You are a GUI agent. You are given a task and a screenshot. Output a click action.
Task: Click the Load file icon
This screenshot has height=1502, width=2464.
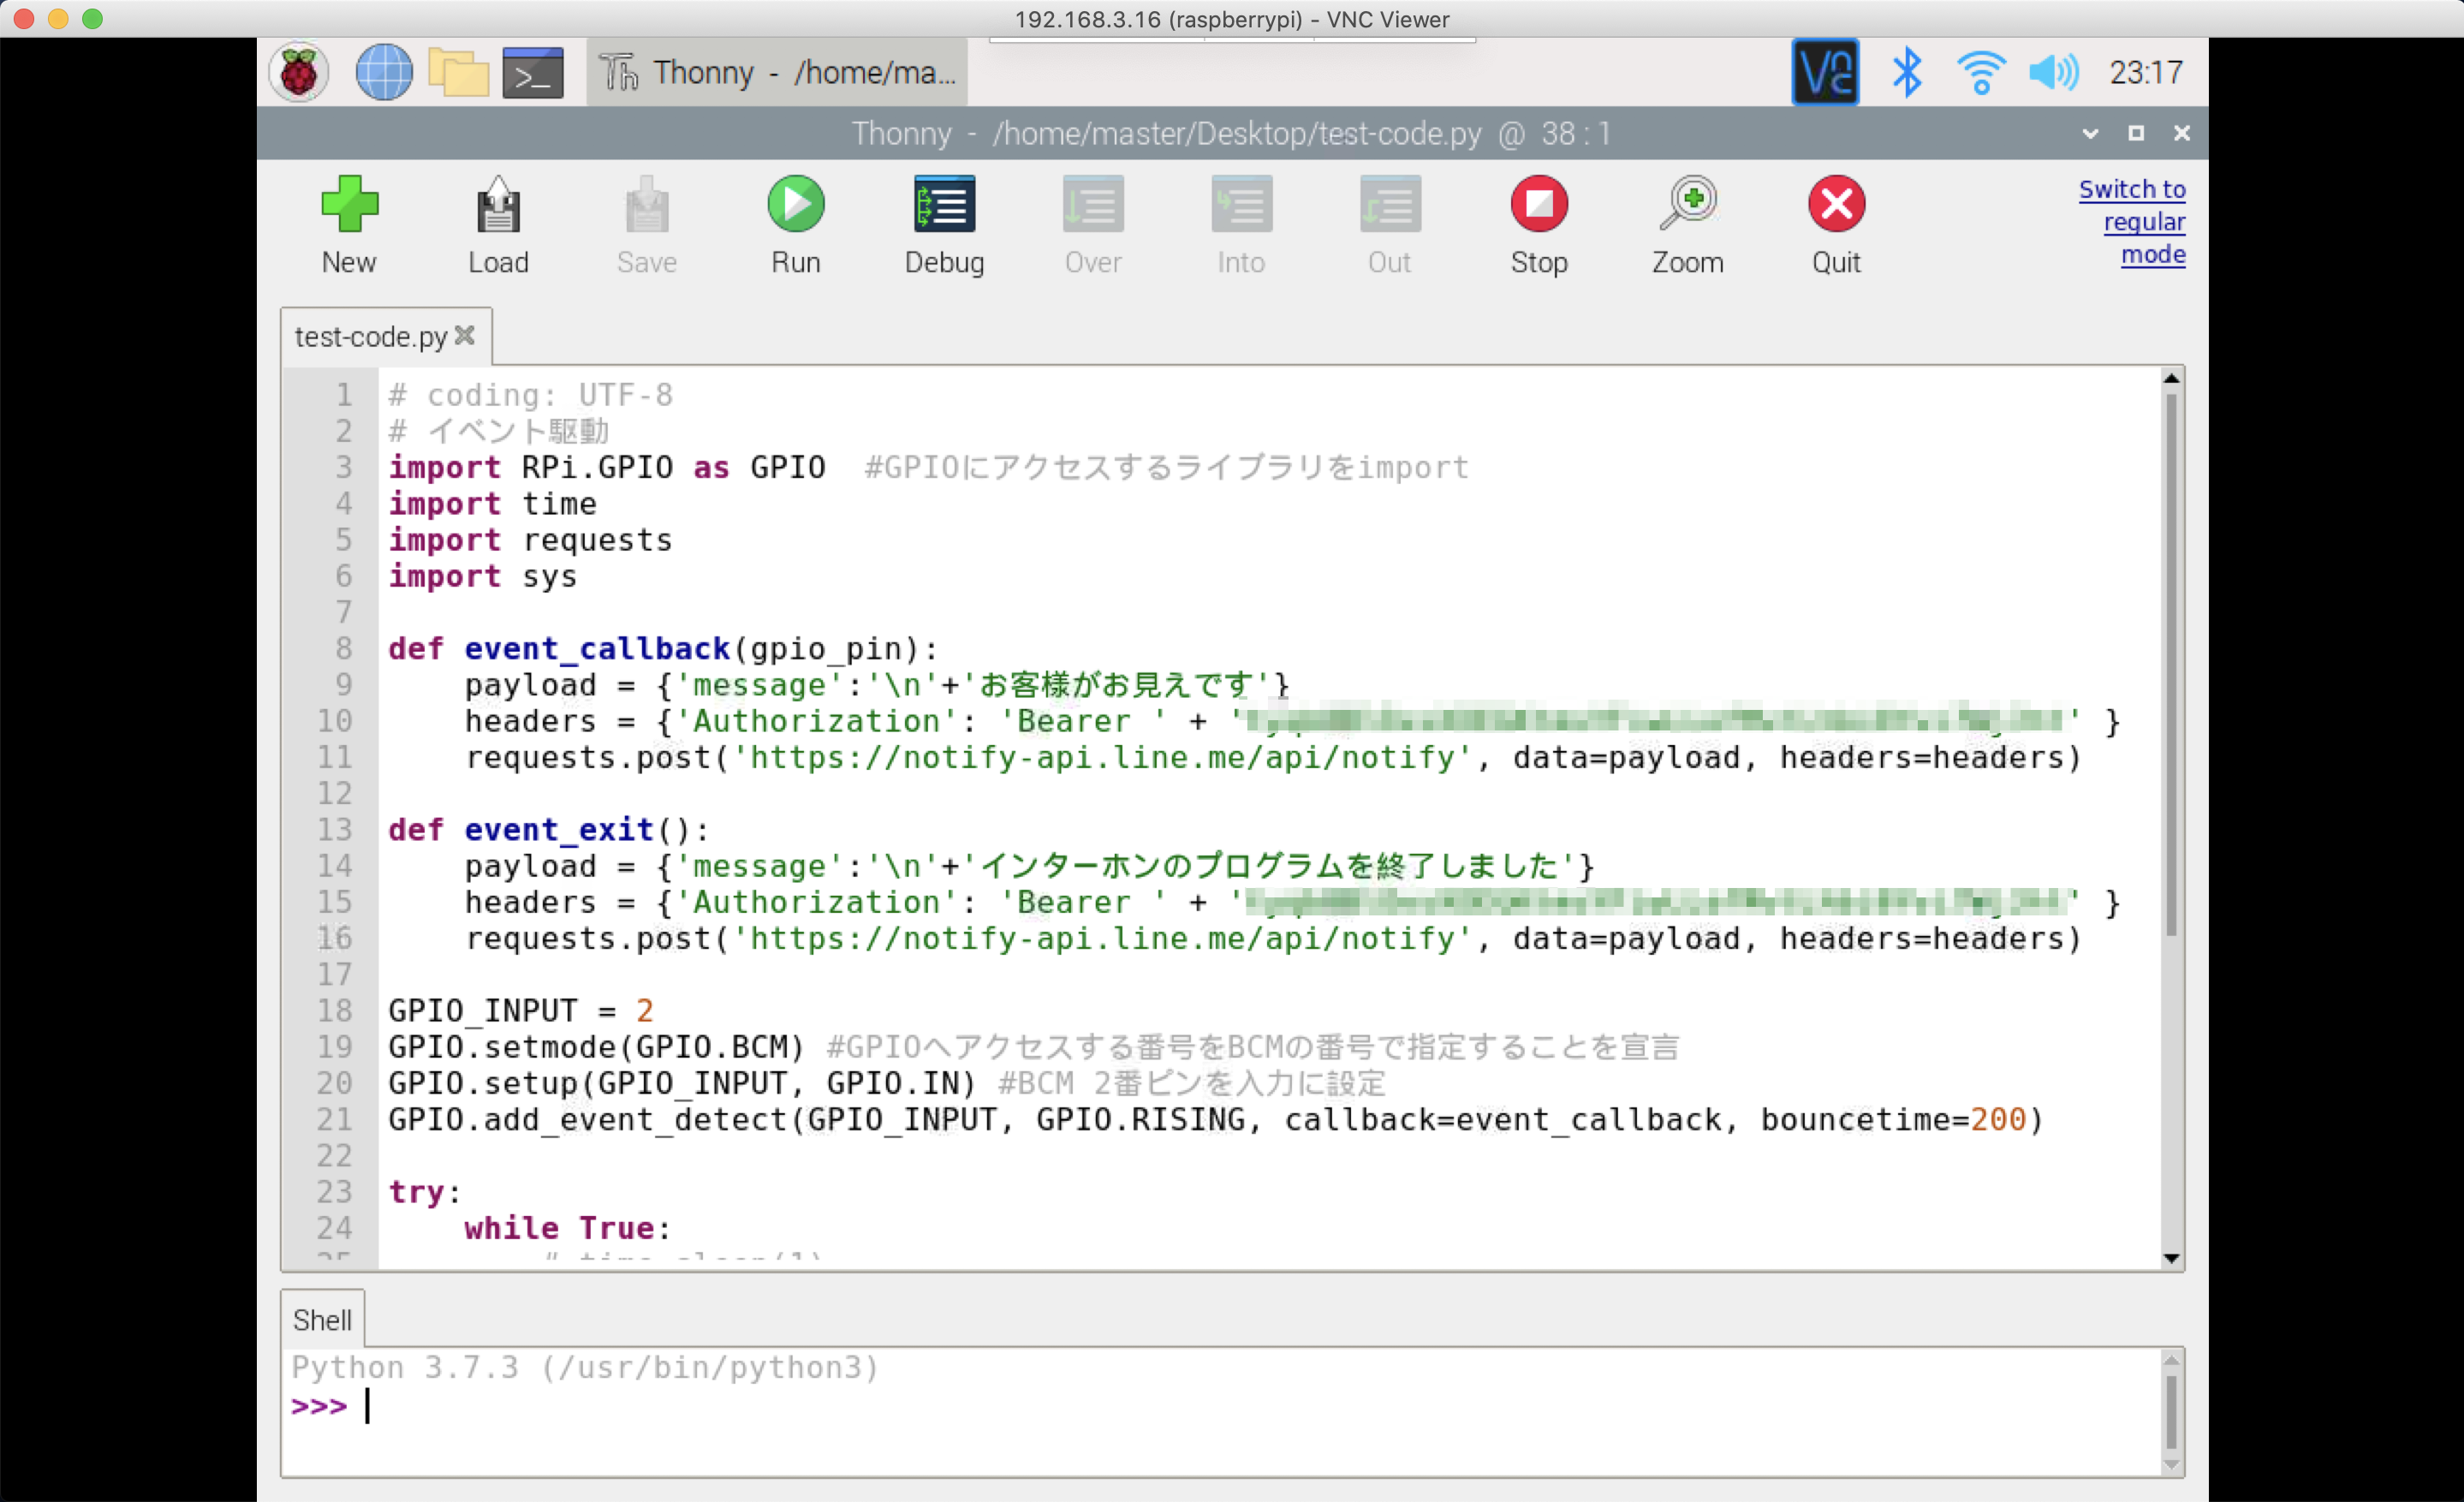click(x=498, y=205)
